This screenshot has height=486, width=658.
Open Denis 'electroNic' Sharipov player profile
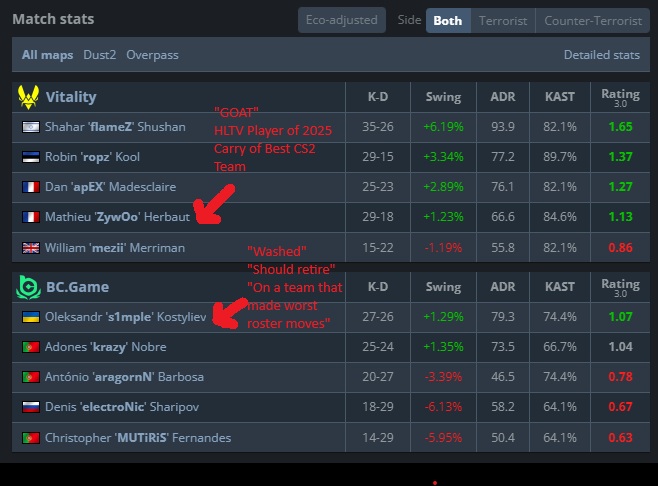(122, 407)
